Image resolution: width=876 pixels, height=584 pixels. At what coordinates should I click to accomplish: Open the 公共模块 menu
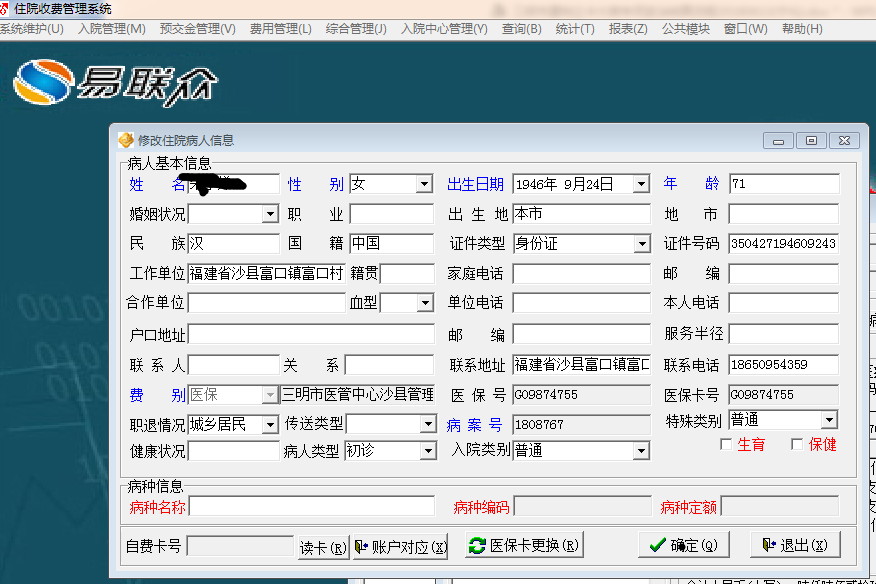pos(685,29)
